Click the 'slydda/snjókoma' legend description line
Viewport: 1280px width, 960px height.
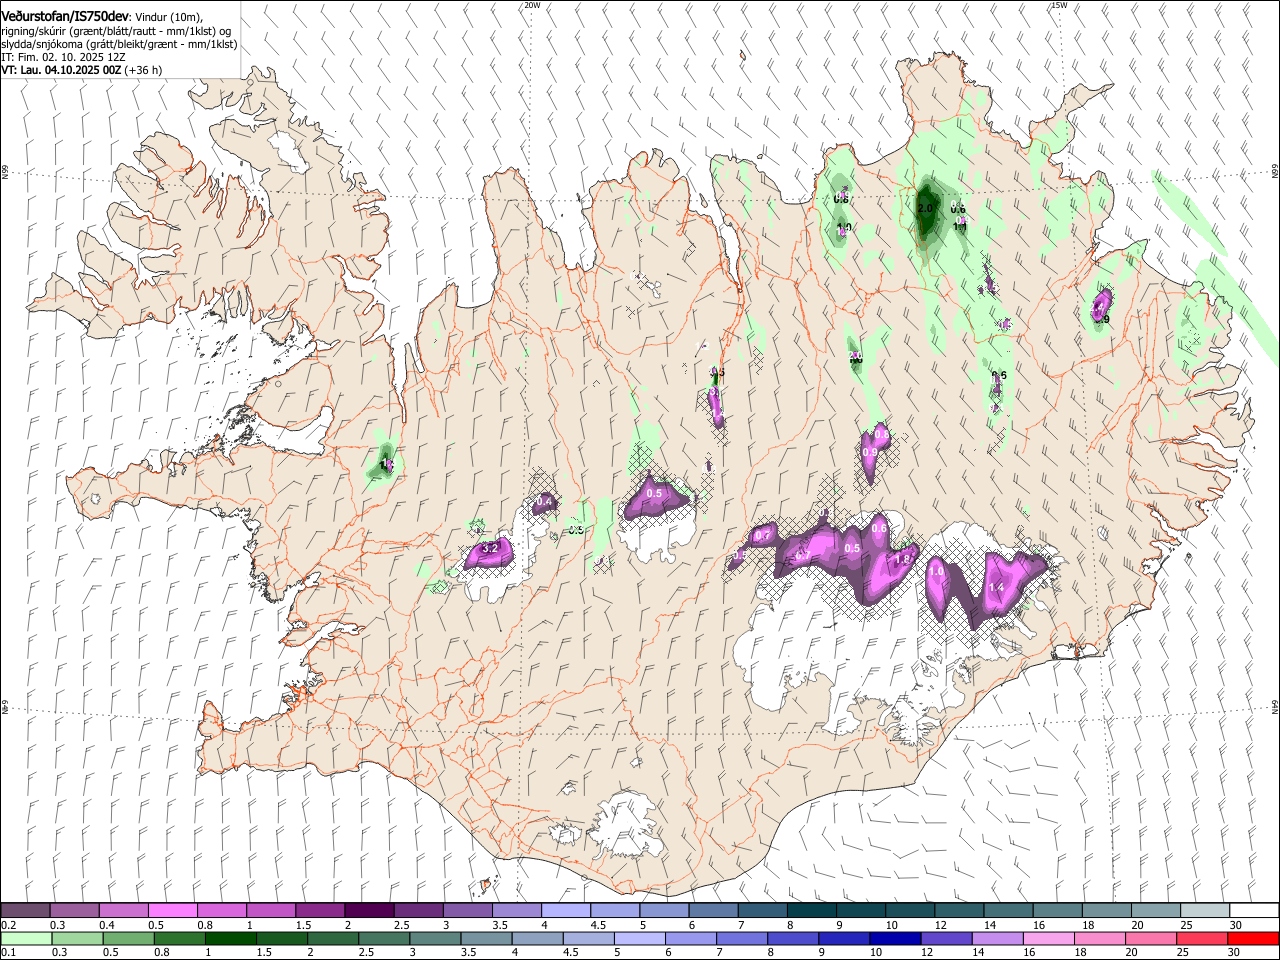click(119, 44)
